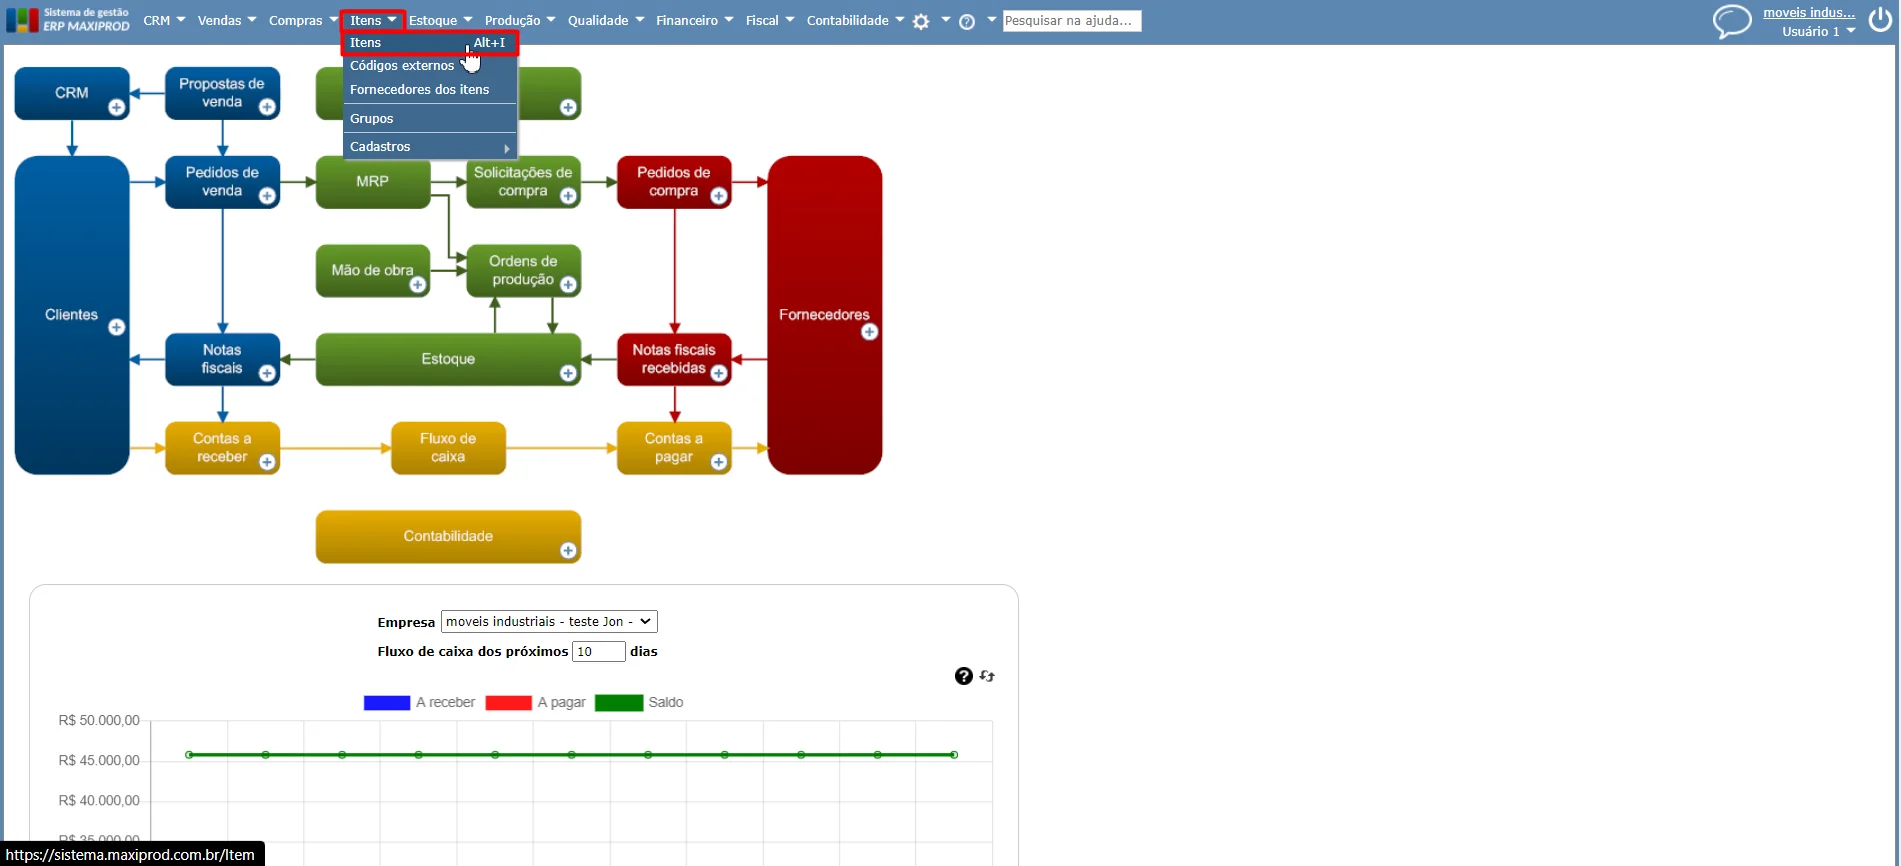Click the refresh icon above the chart

tap(988, 676)
